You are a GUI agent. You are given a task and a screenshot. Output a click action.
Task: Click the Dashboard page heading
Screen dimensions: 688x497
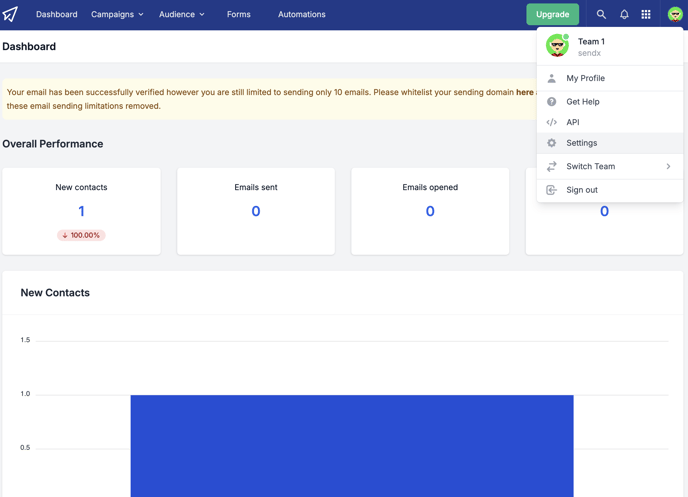(x=29, y=46)
